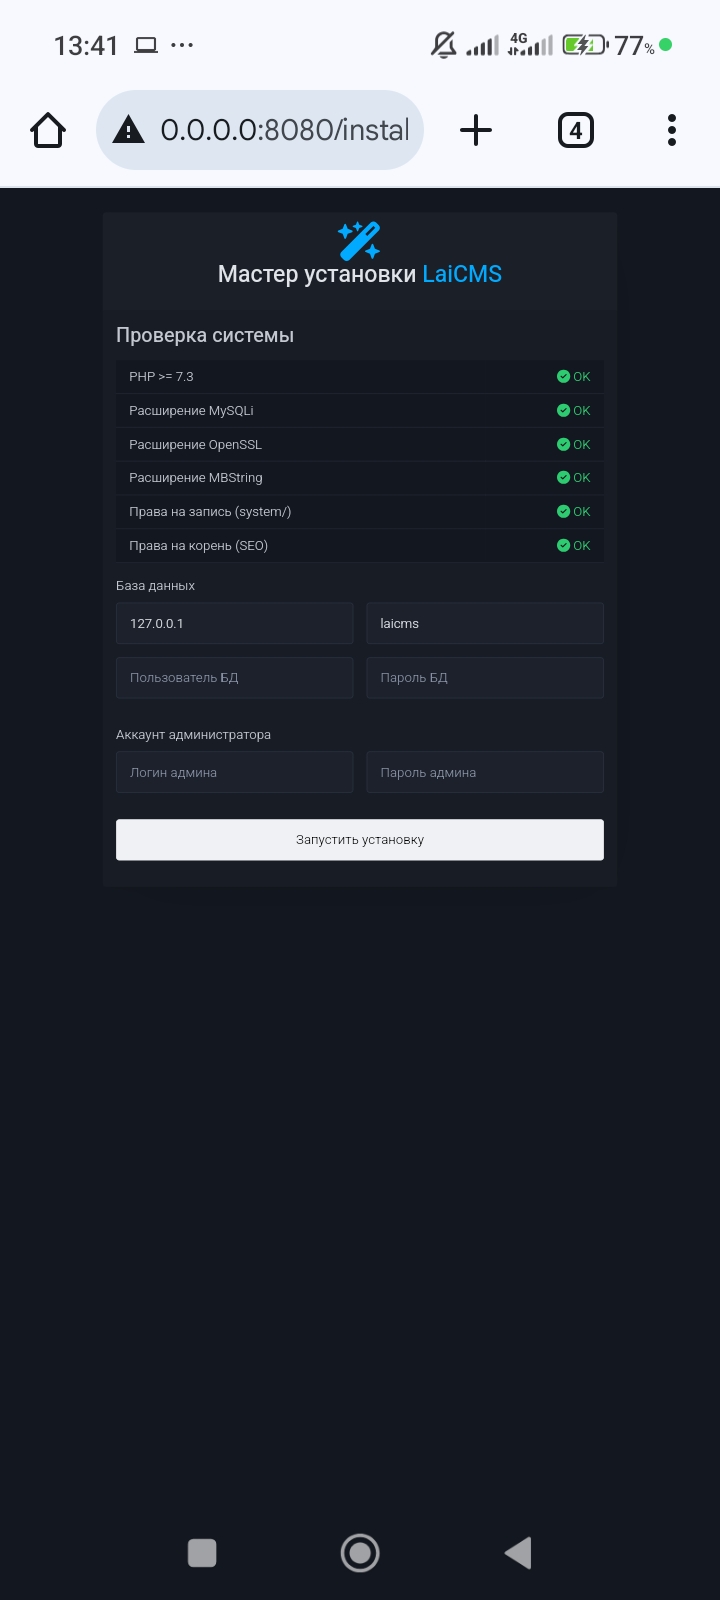Tap OK check for system/ write permissions
This screenshot has width=720, height=1600.
pyautogui.click(x=564, y=512)
